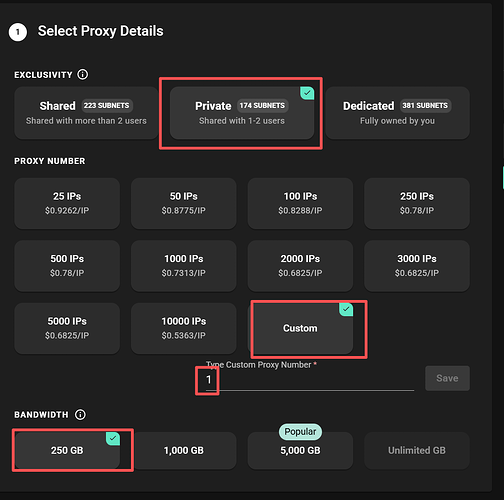Select 1000 IPs at $0.7313/IP

[x=184, y=266]
